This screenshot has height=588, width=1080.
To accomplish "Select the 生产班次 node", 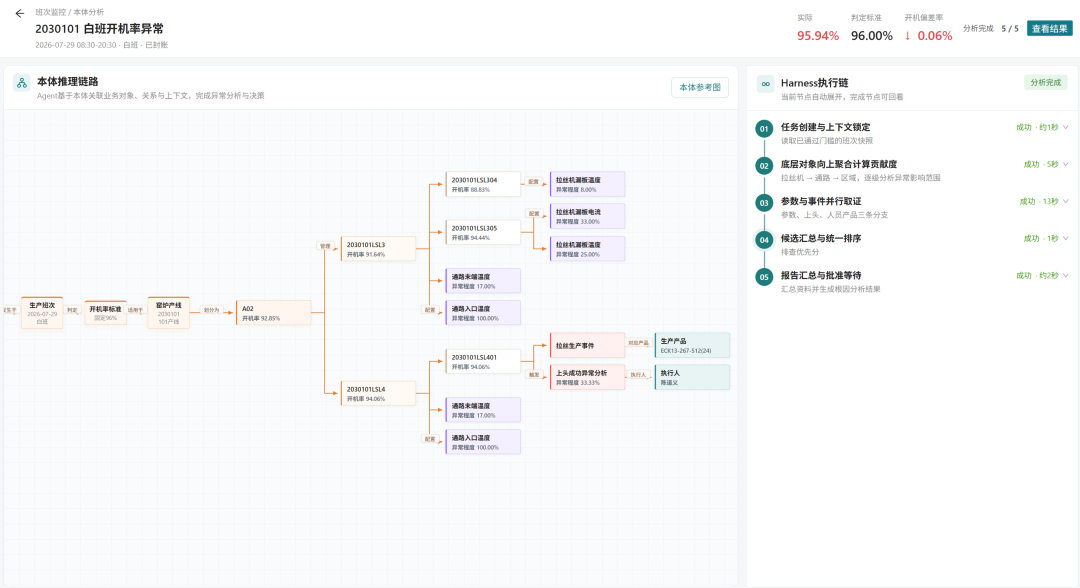I will coord(42,313).
